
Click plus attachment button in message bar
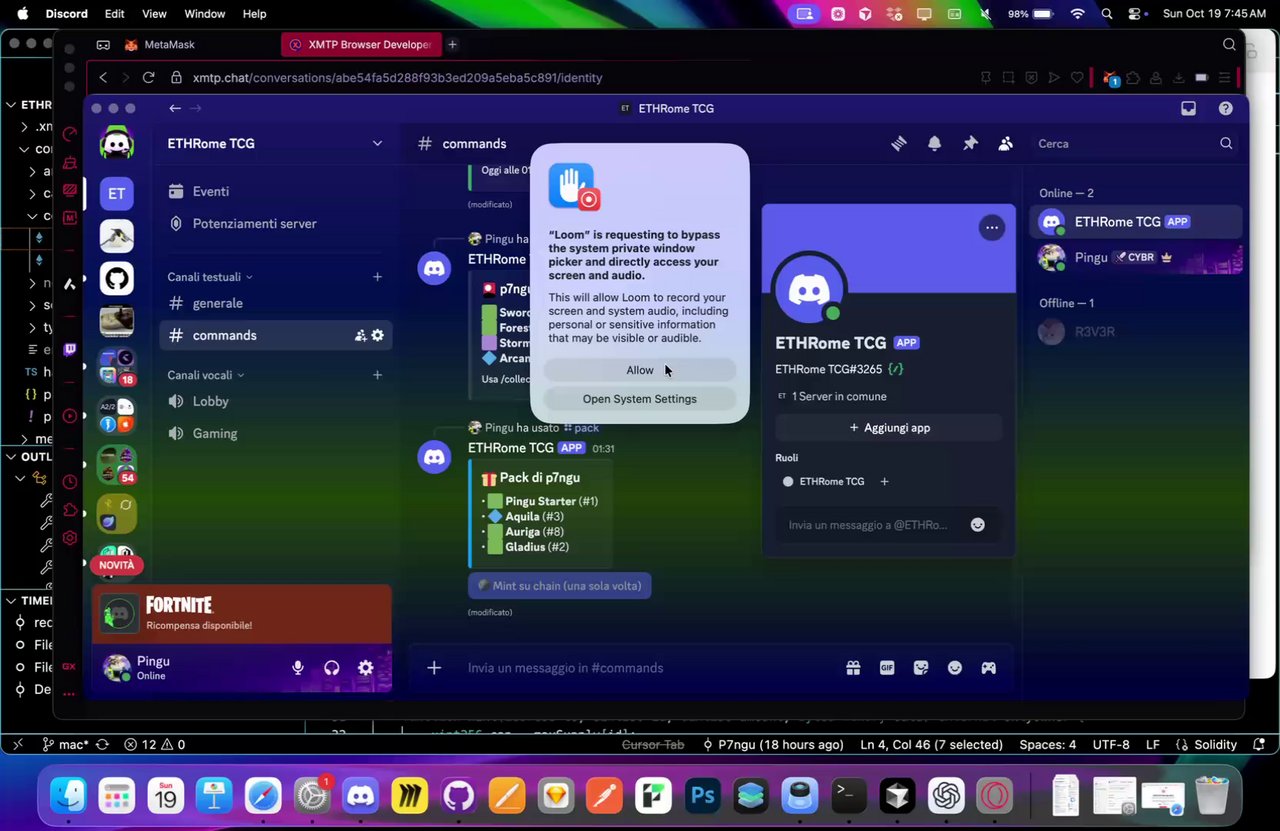coord(434,668)
